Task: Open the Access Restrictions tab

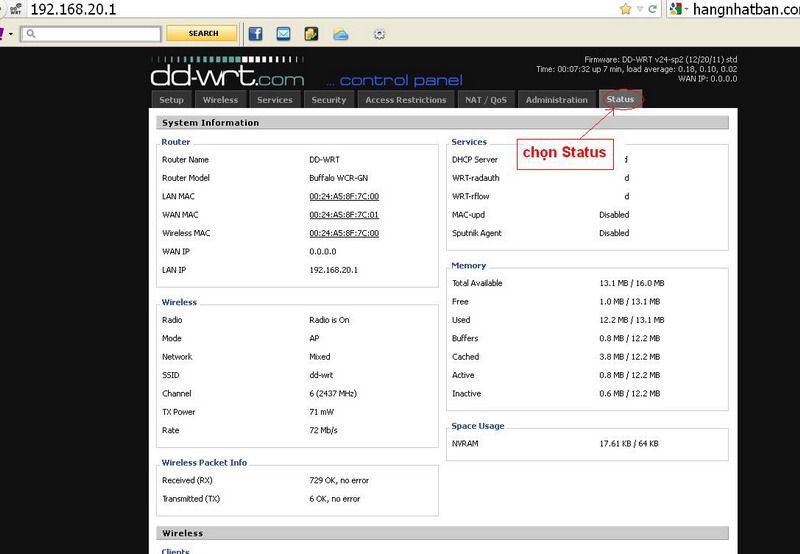Action: click(406, 99)
